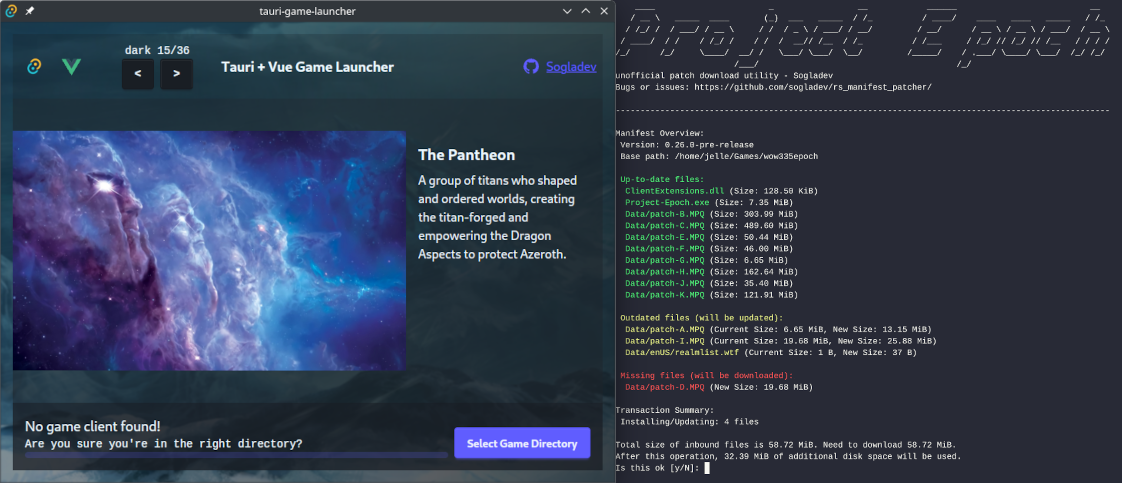This screenshot has width=1122, height=483.
Task: Click the Tauri logo icon
Action: 34,67
